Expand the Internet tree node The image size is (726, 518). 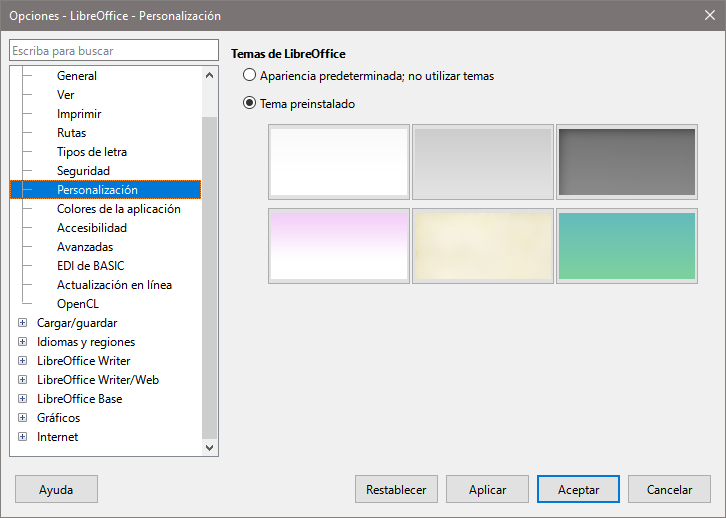[22, 437]
